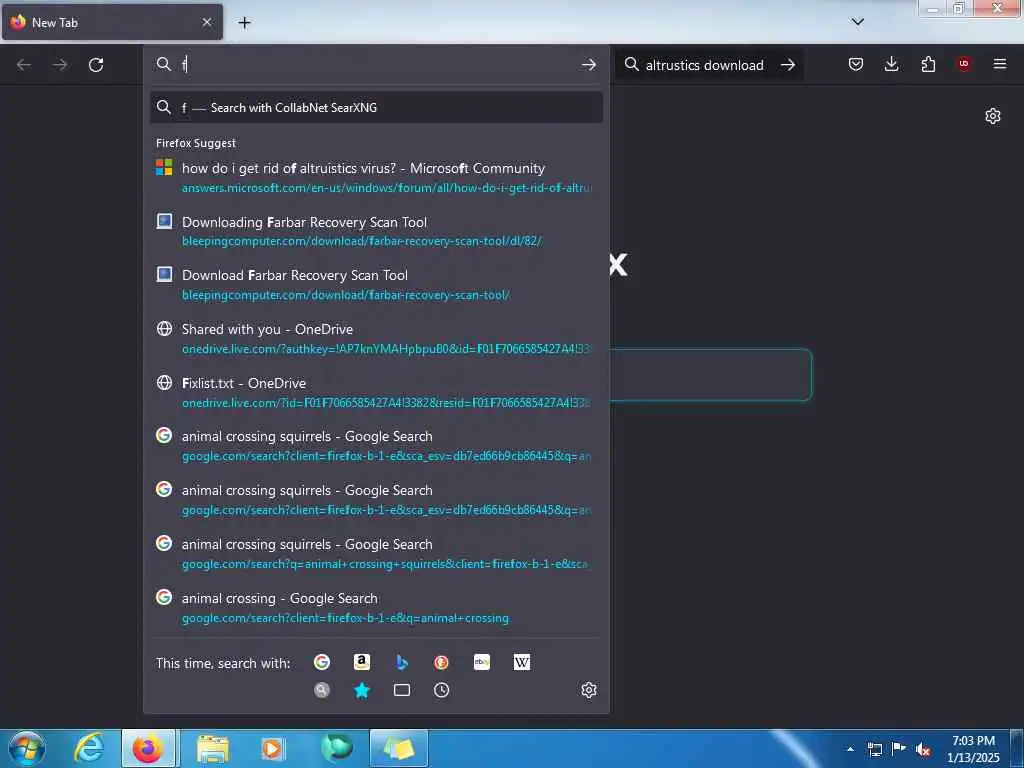
Task: Click the Go arrow in address bar
Action: [588, 64]
